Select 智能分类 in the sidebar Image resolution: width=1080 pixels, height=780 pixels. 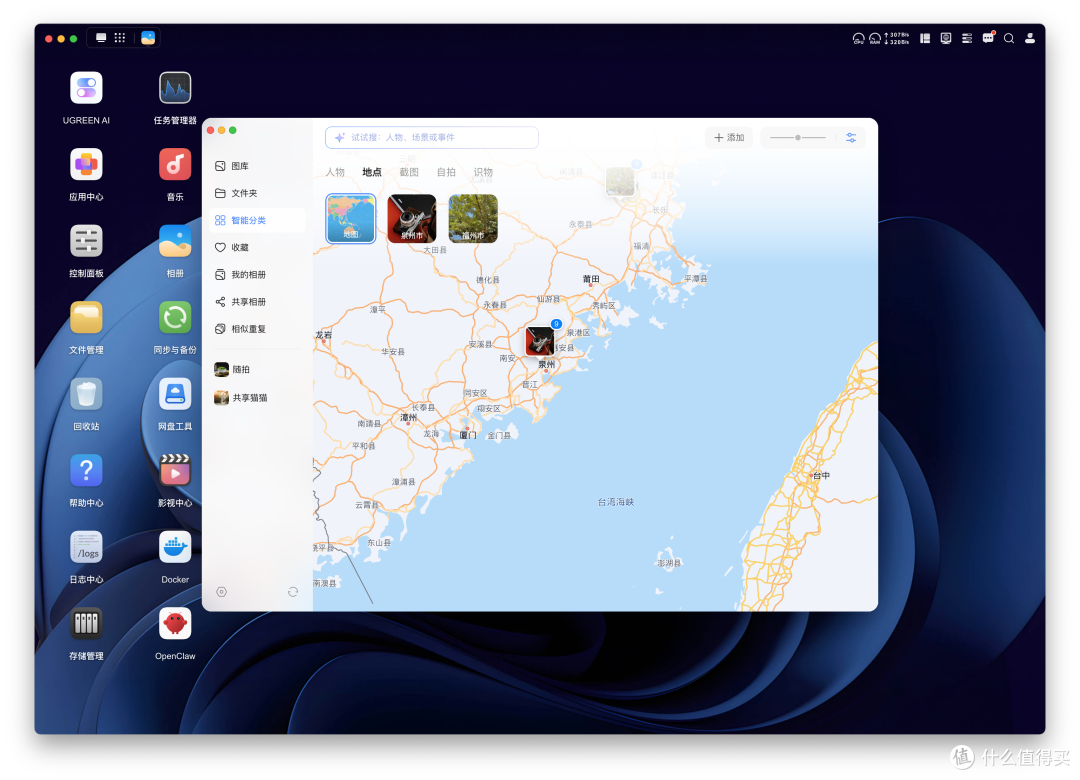coord(257,220)
